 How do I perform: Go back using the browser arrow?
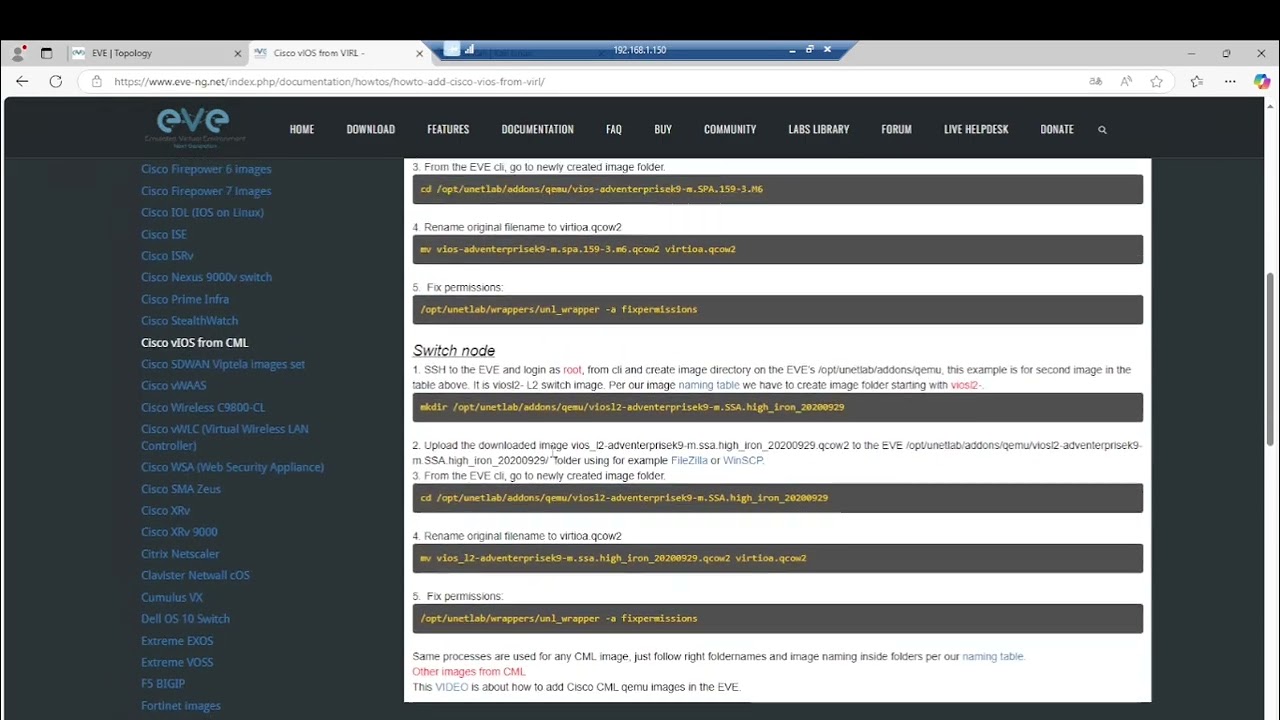coord(22,81)
